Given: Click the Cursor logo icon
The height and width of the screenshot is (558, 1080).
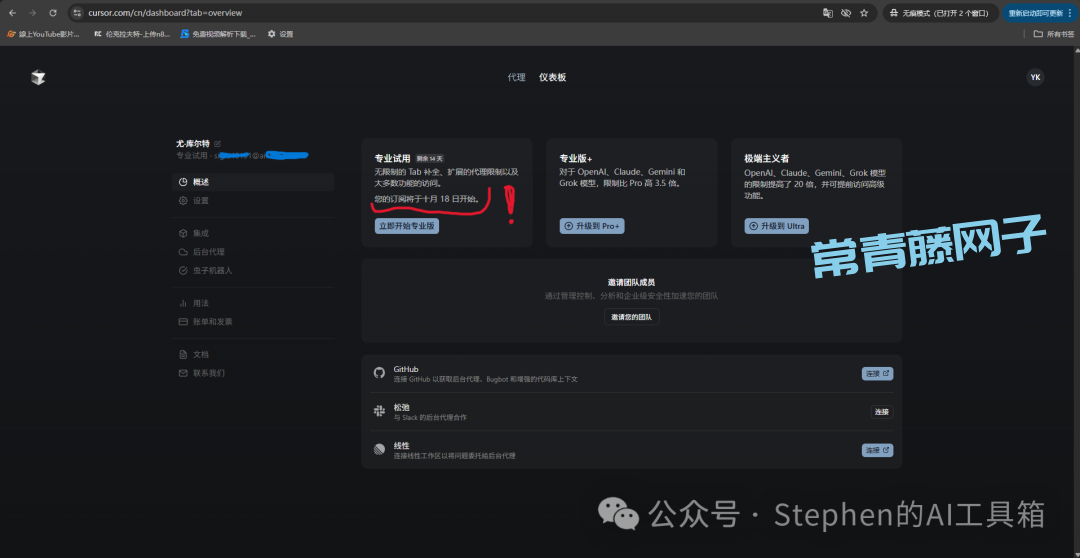Looking at the screenshot, I should coord(38,78).
